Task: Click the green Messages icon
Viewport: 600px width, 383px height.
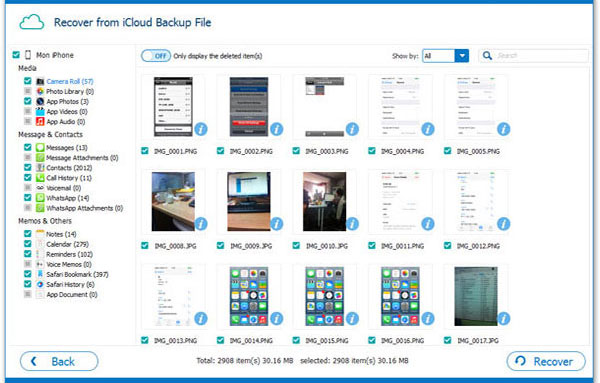Action: click(x=40, y=148)
